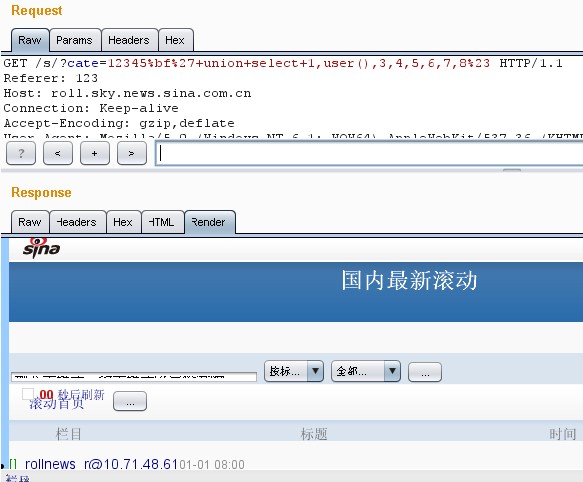
Task: Open Response Headers tab
Action: tap(77, 222)
